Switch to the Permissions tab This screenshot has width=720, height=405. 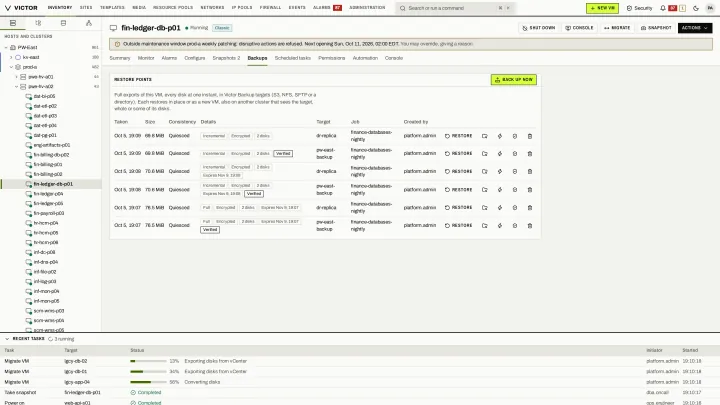[332, 58]
